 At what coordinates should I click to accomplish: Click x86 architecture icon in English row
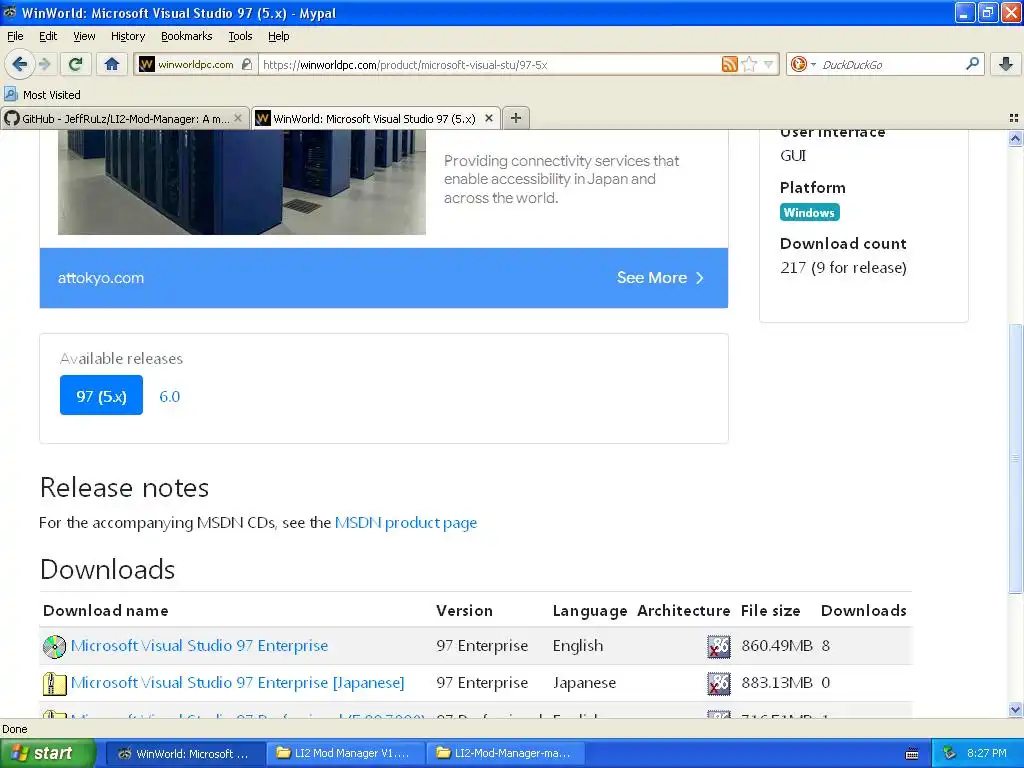point(718,647)
